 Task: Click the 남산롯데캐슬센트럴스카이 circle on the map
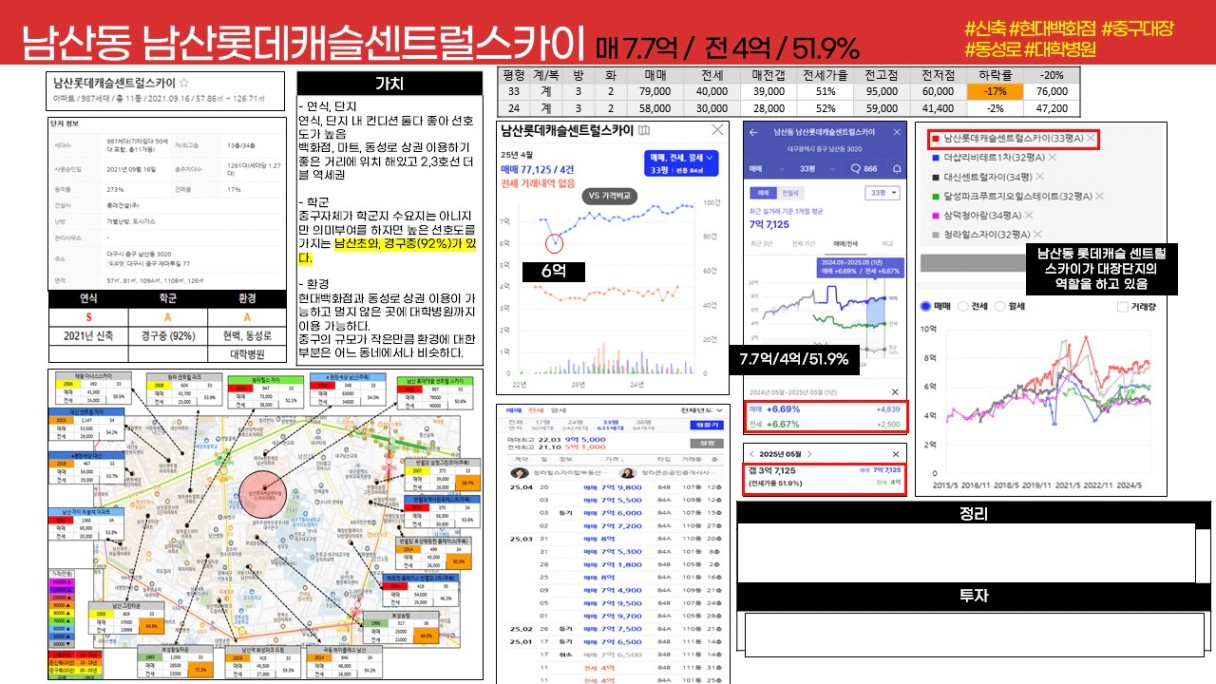click(x=264, y=496)
